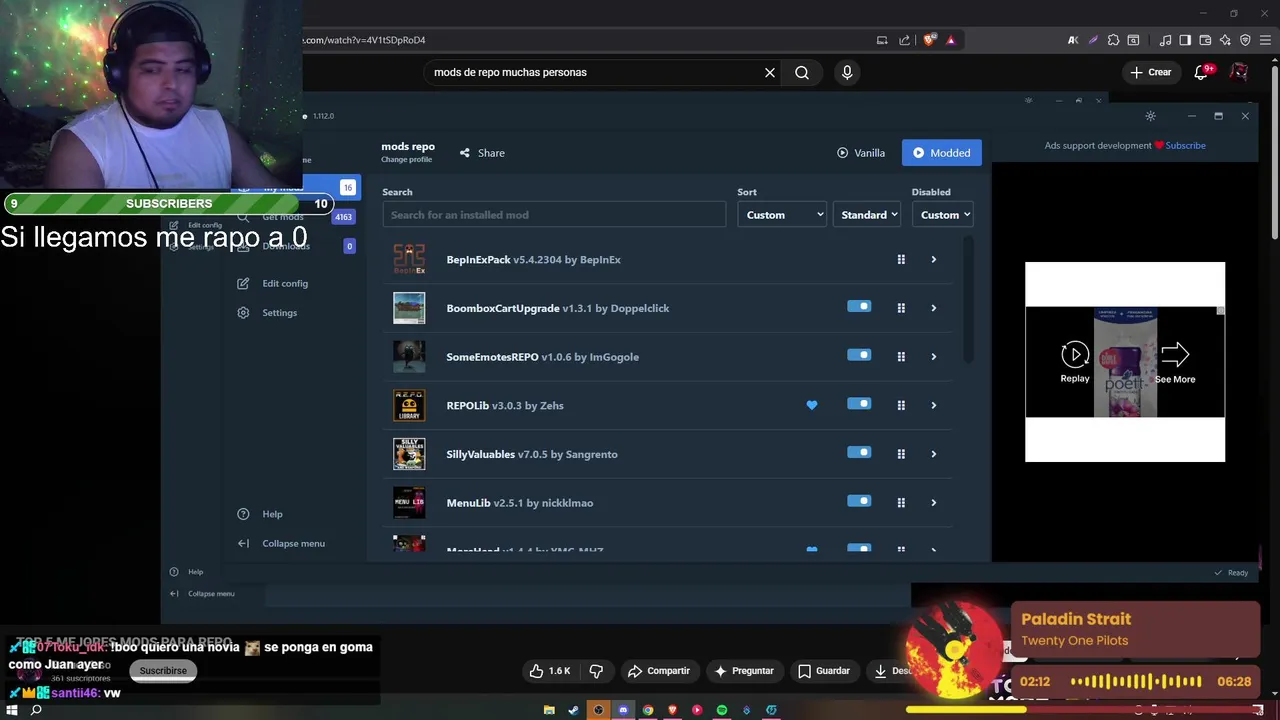Open Downloads in the sidebar
This screenshot has height=720, width=1280.
[286, 246]
